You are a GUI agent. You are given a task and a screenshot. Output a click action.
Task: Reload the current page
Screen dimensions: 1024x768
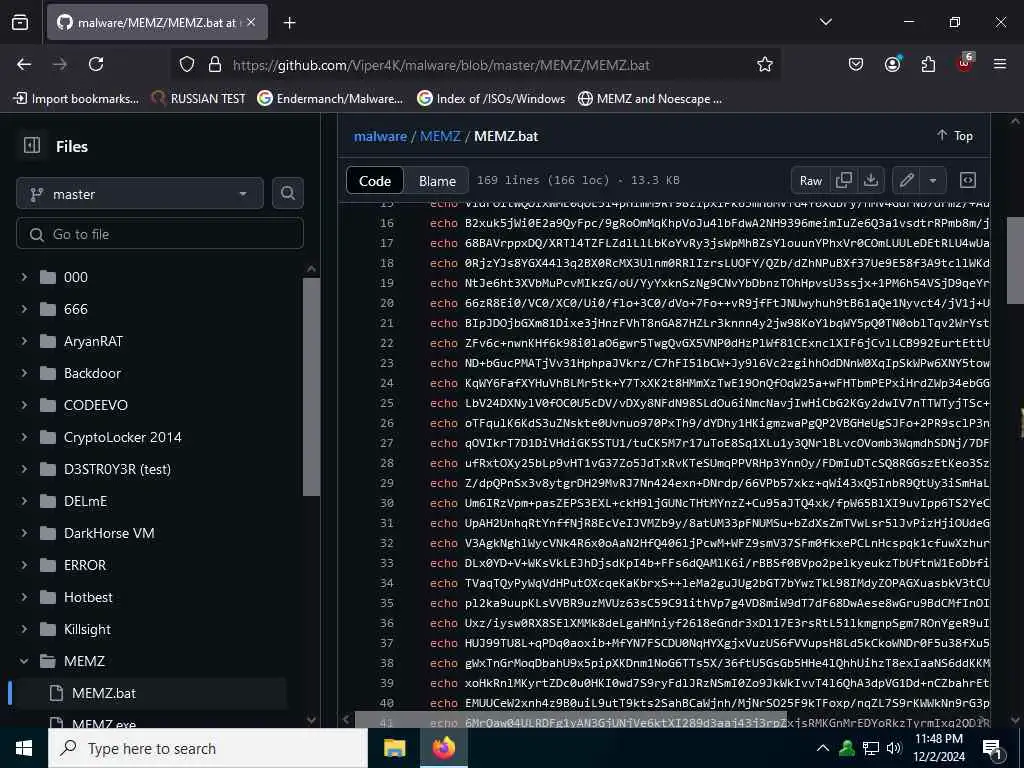tap(96, 64)
